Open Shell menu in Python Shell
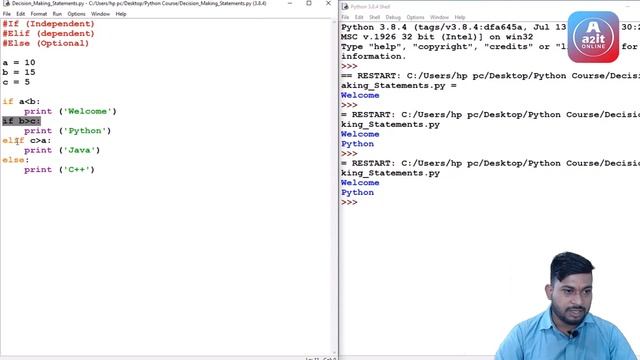Screen dimensions: 640x360 click(x=375, y=17)
